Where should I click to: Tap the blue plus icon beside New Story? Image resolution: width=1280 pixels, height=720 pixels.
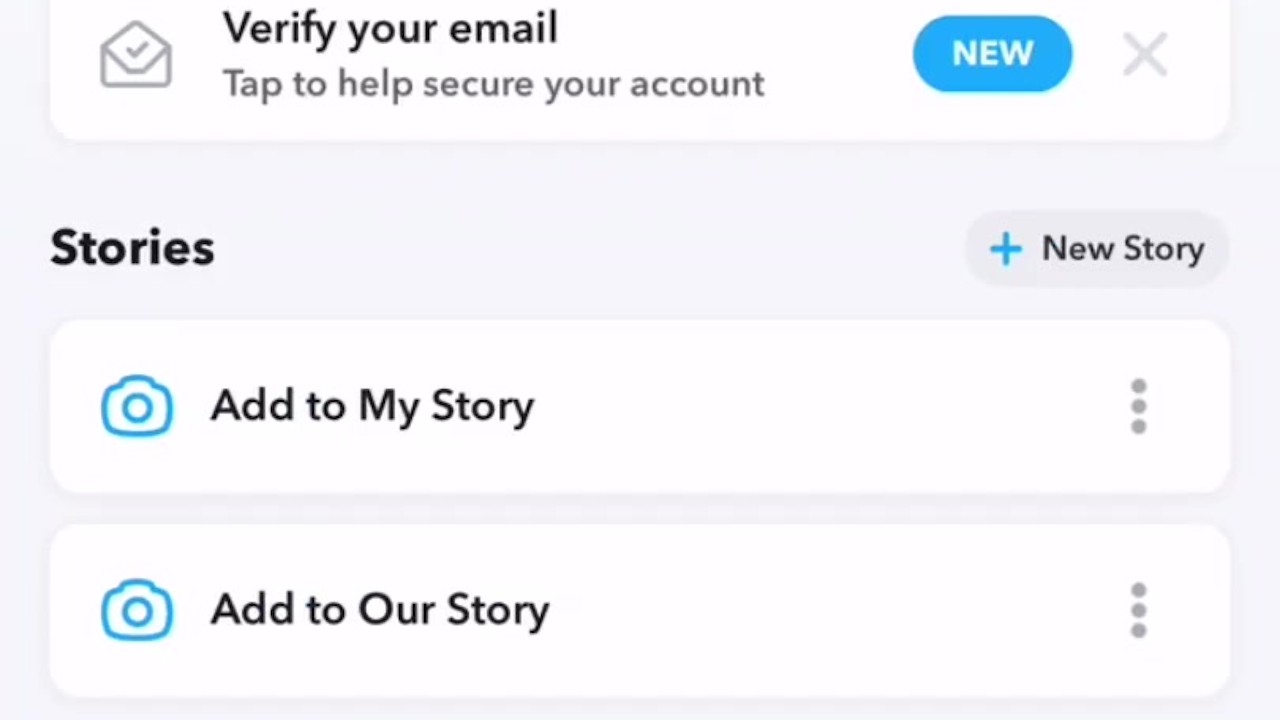coord(1005,249)
